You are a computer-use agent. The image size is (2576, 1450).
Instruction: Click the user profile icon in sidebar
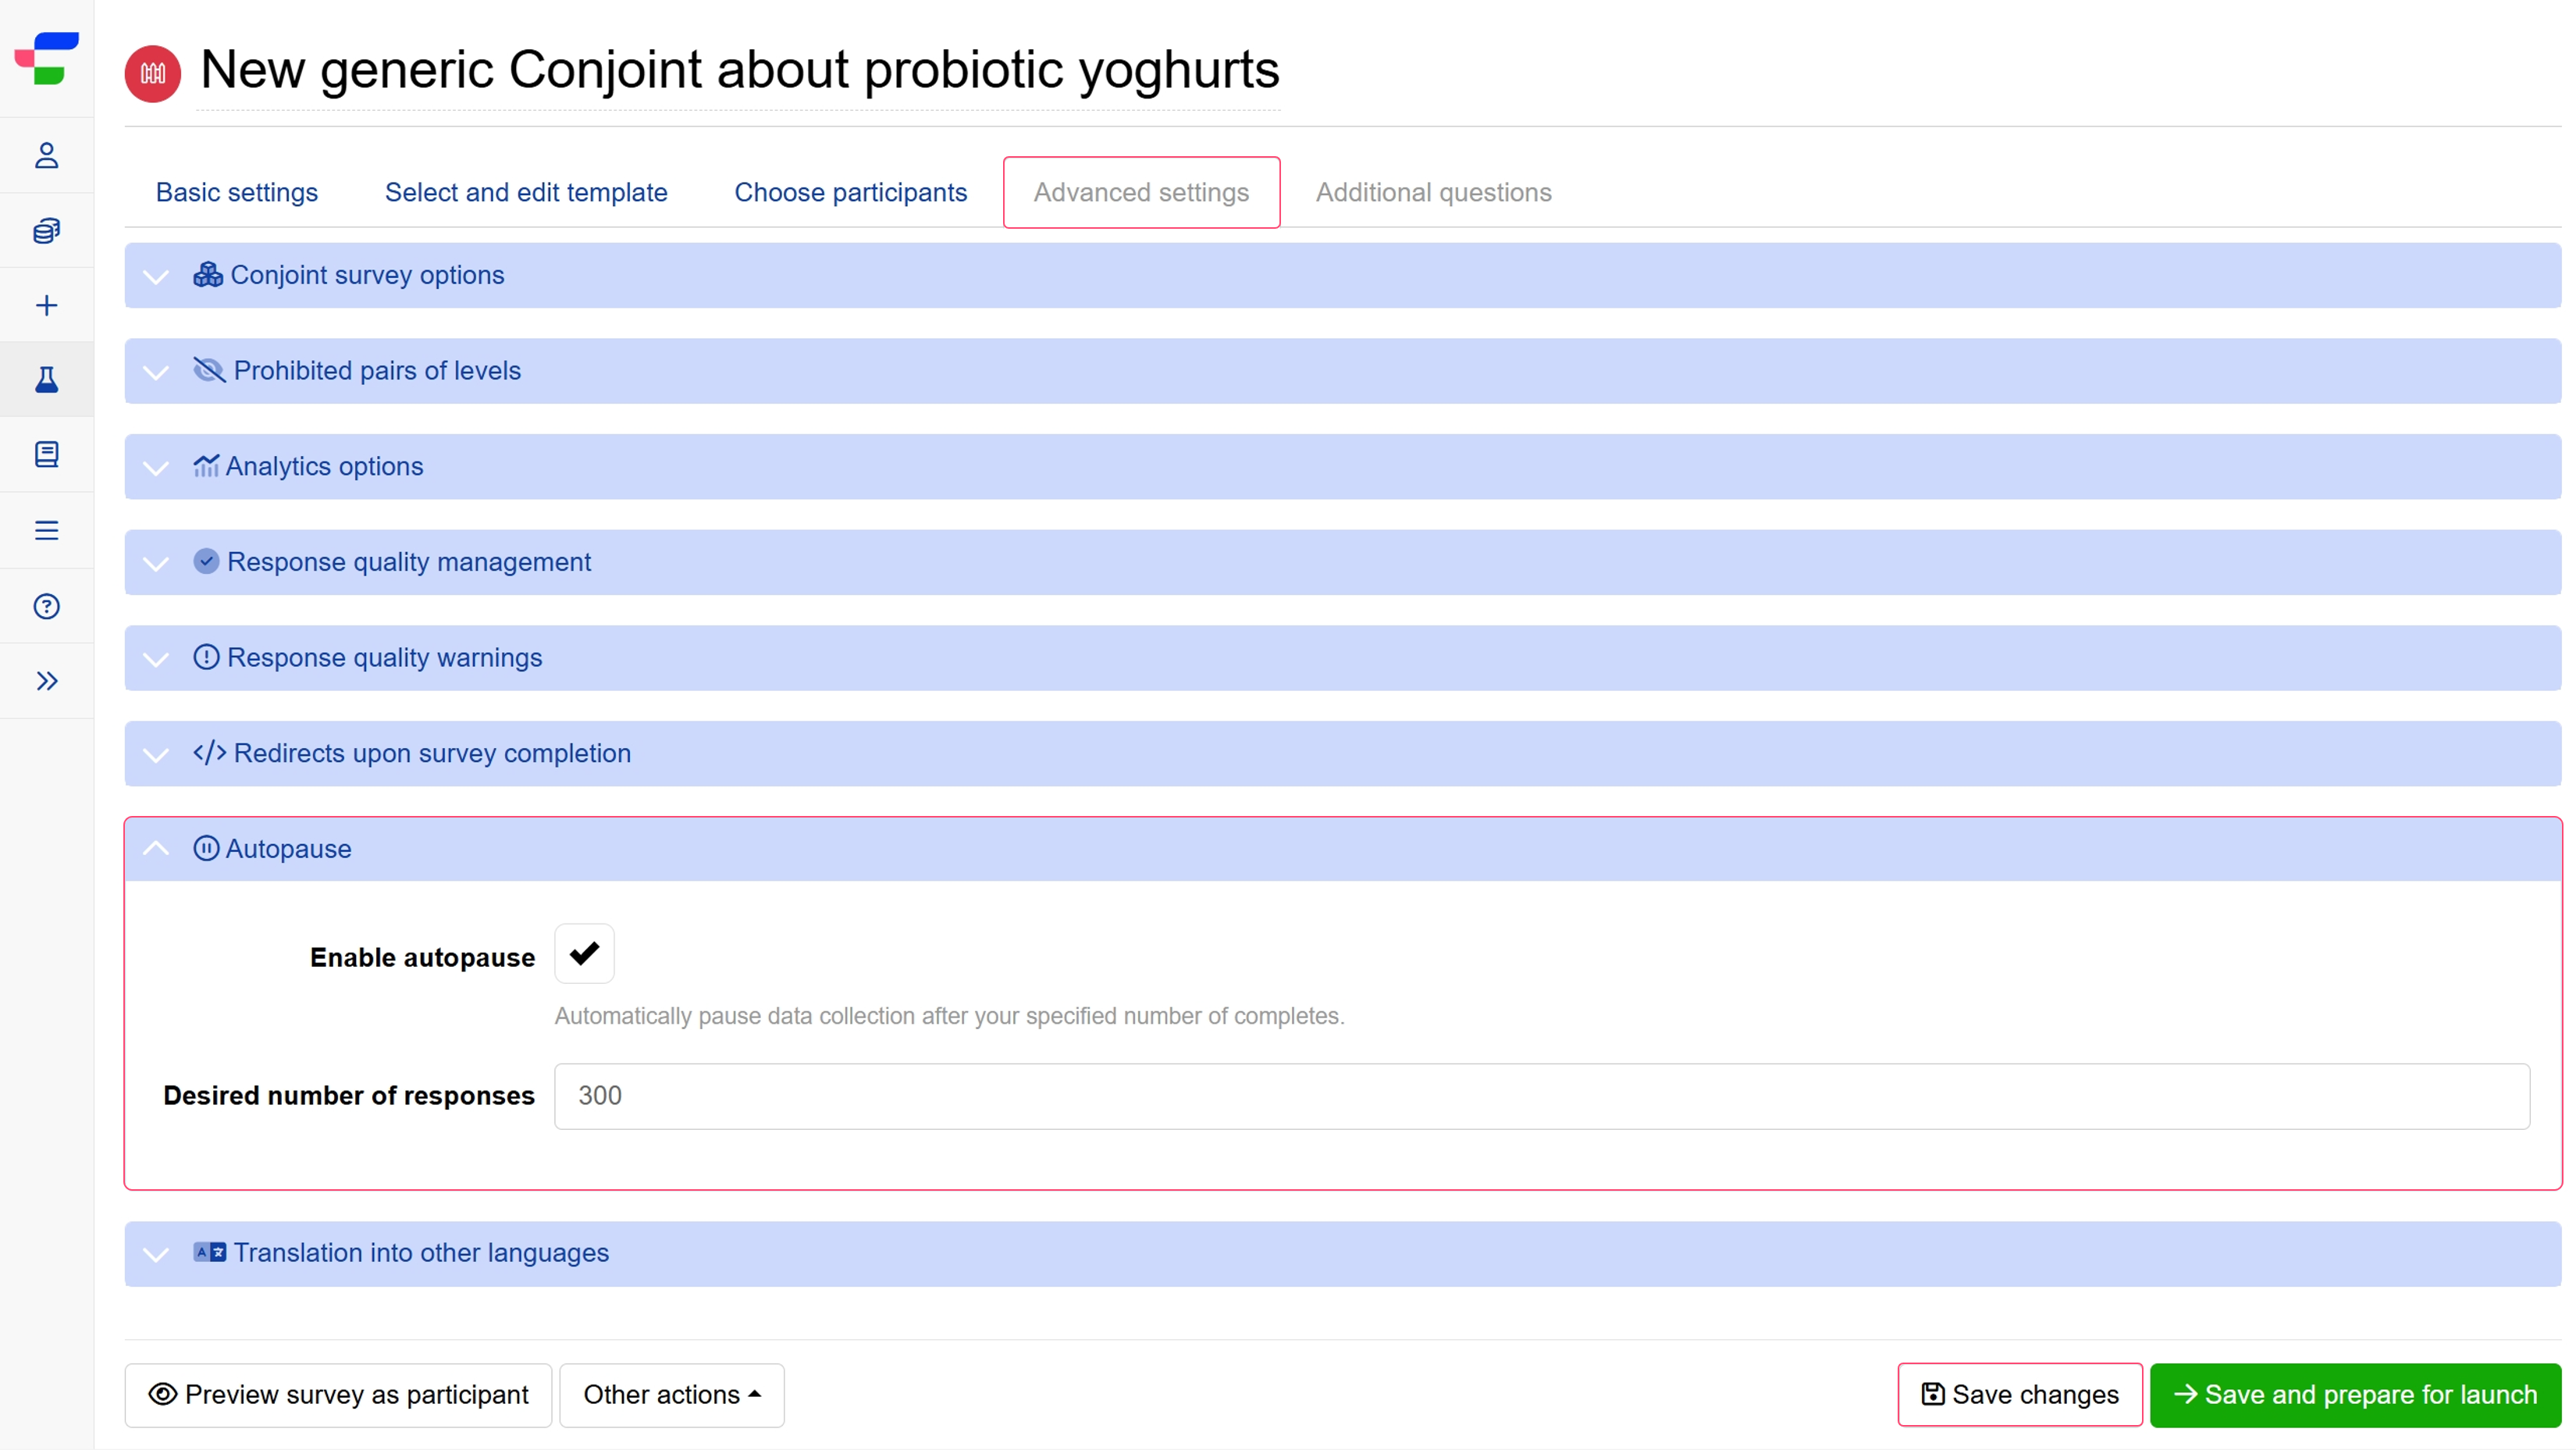pos(47,156)
